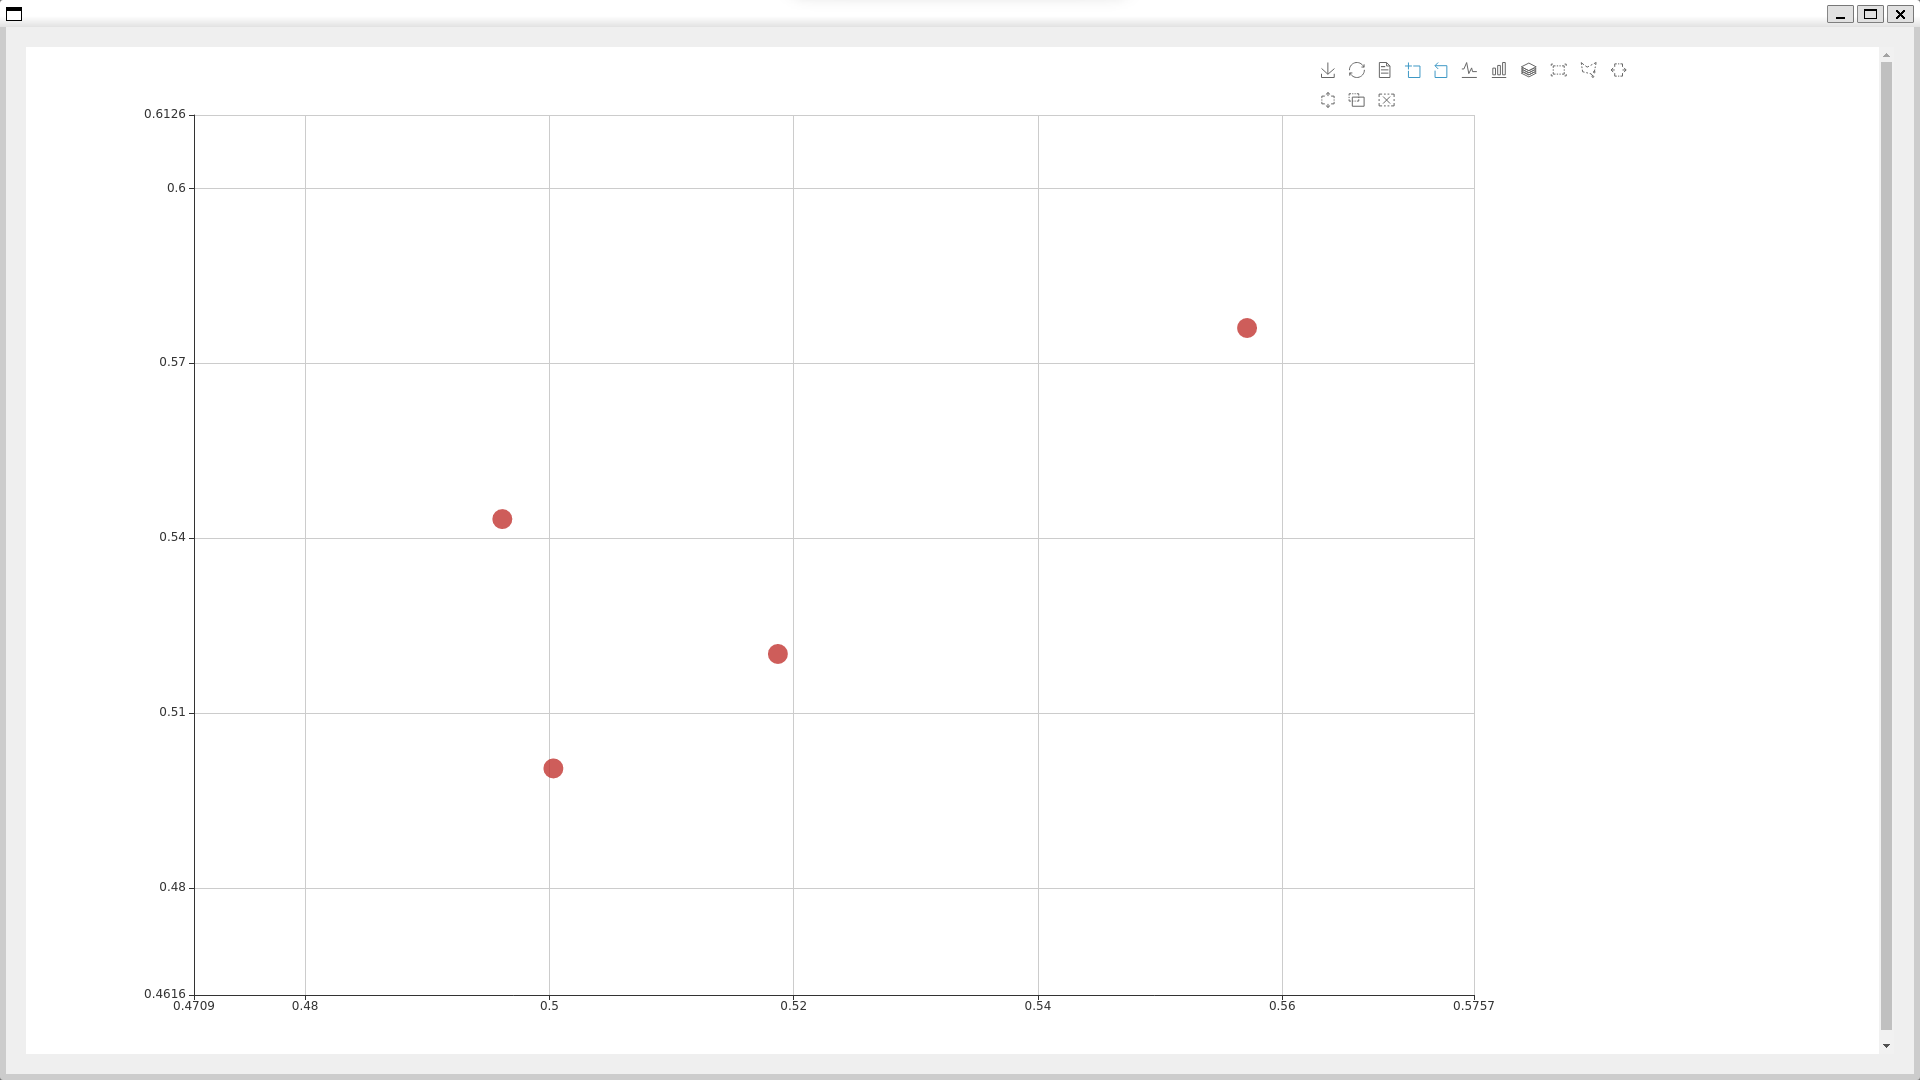Viewport: 1920px width, 1080px height.
Task: Click the x-axis label 0.52
Action: [794, 1006]
